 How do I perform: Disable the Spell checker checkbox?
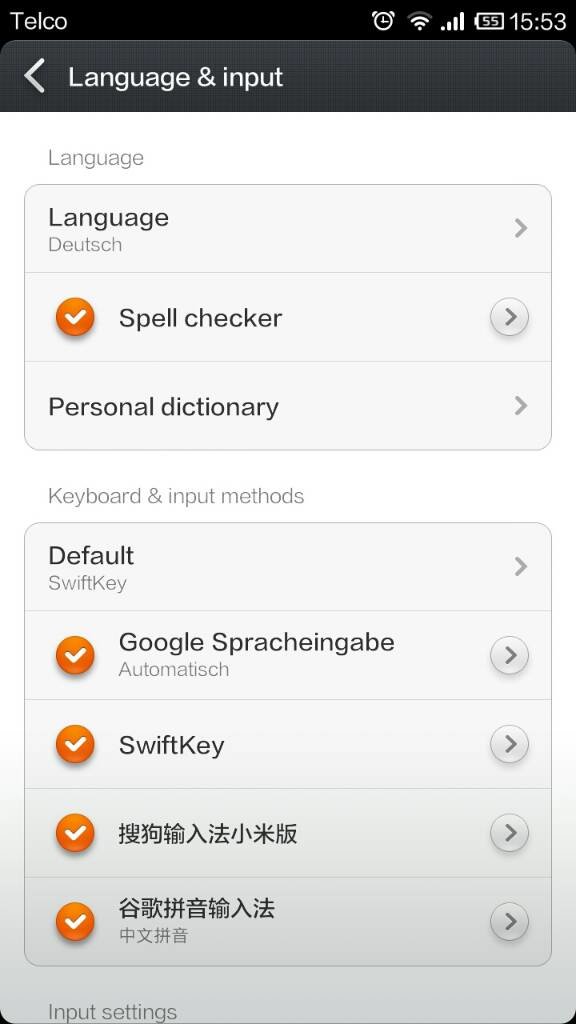[x=75, y=317]
